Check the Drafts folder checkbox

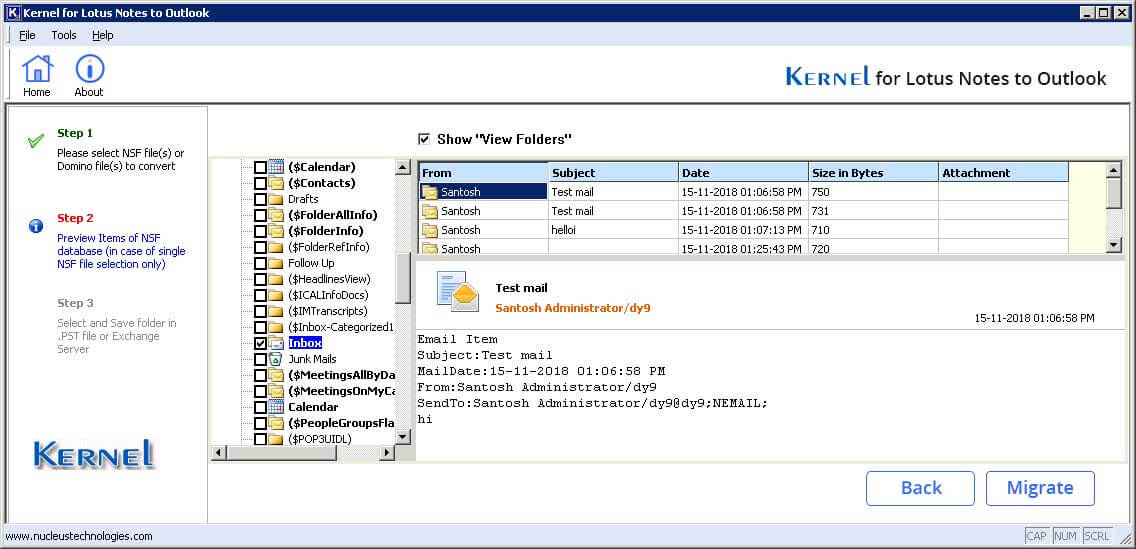click(260, 199)
